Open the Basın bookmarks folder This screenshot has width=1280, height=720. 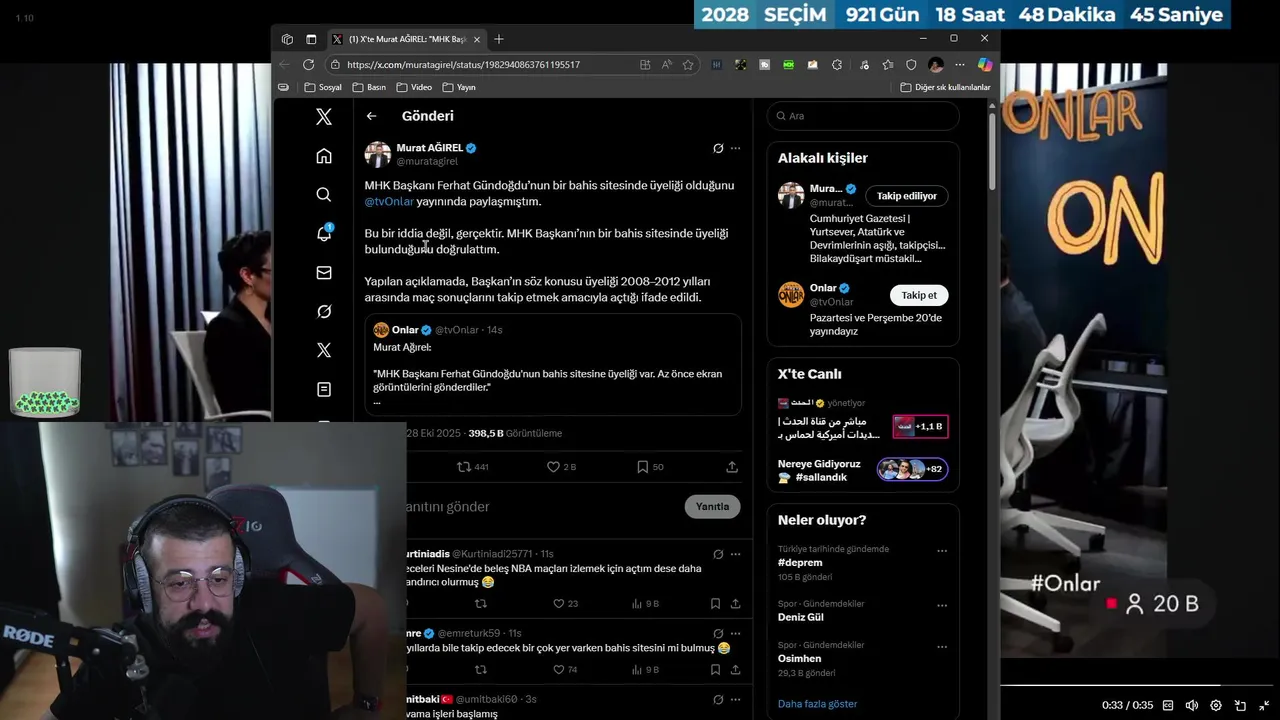click(369, 88)
